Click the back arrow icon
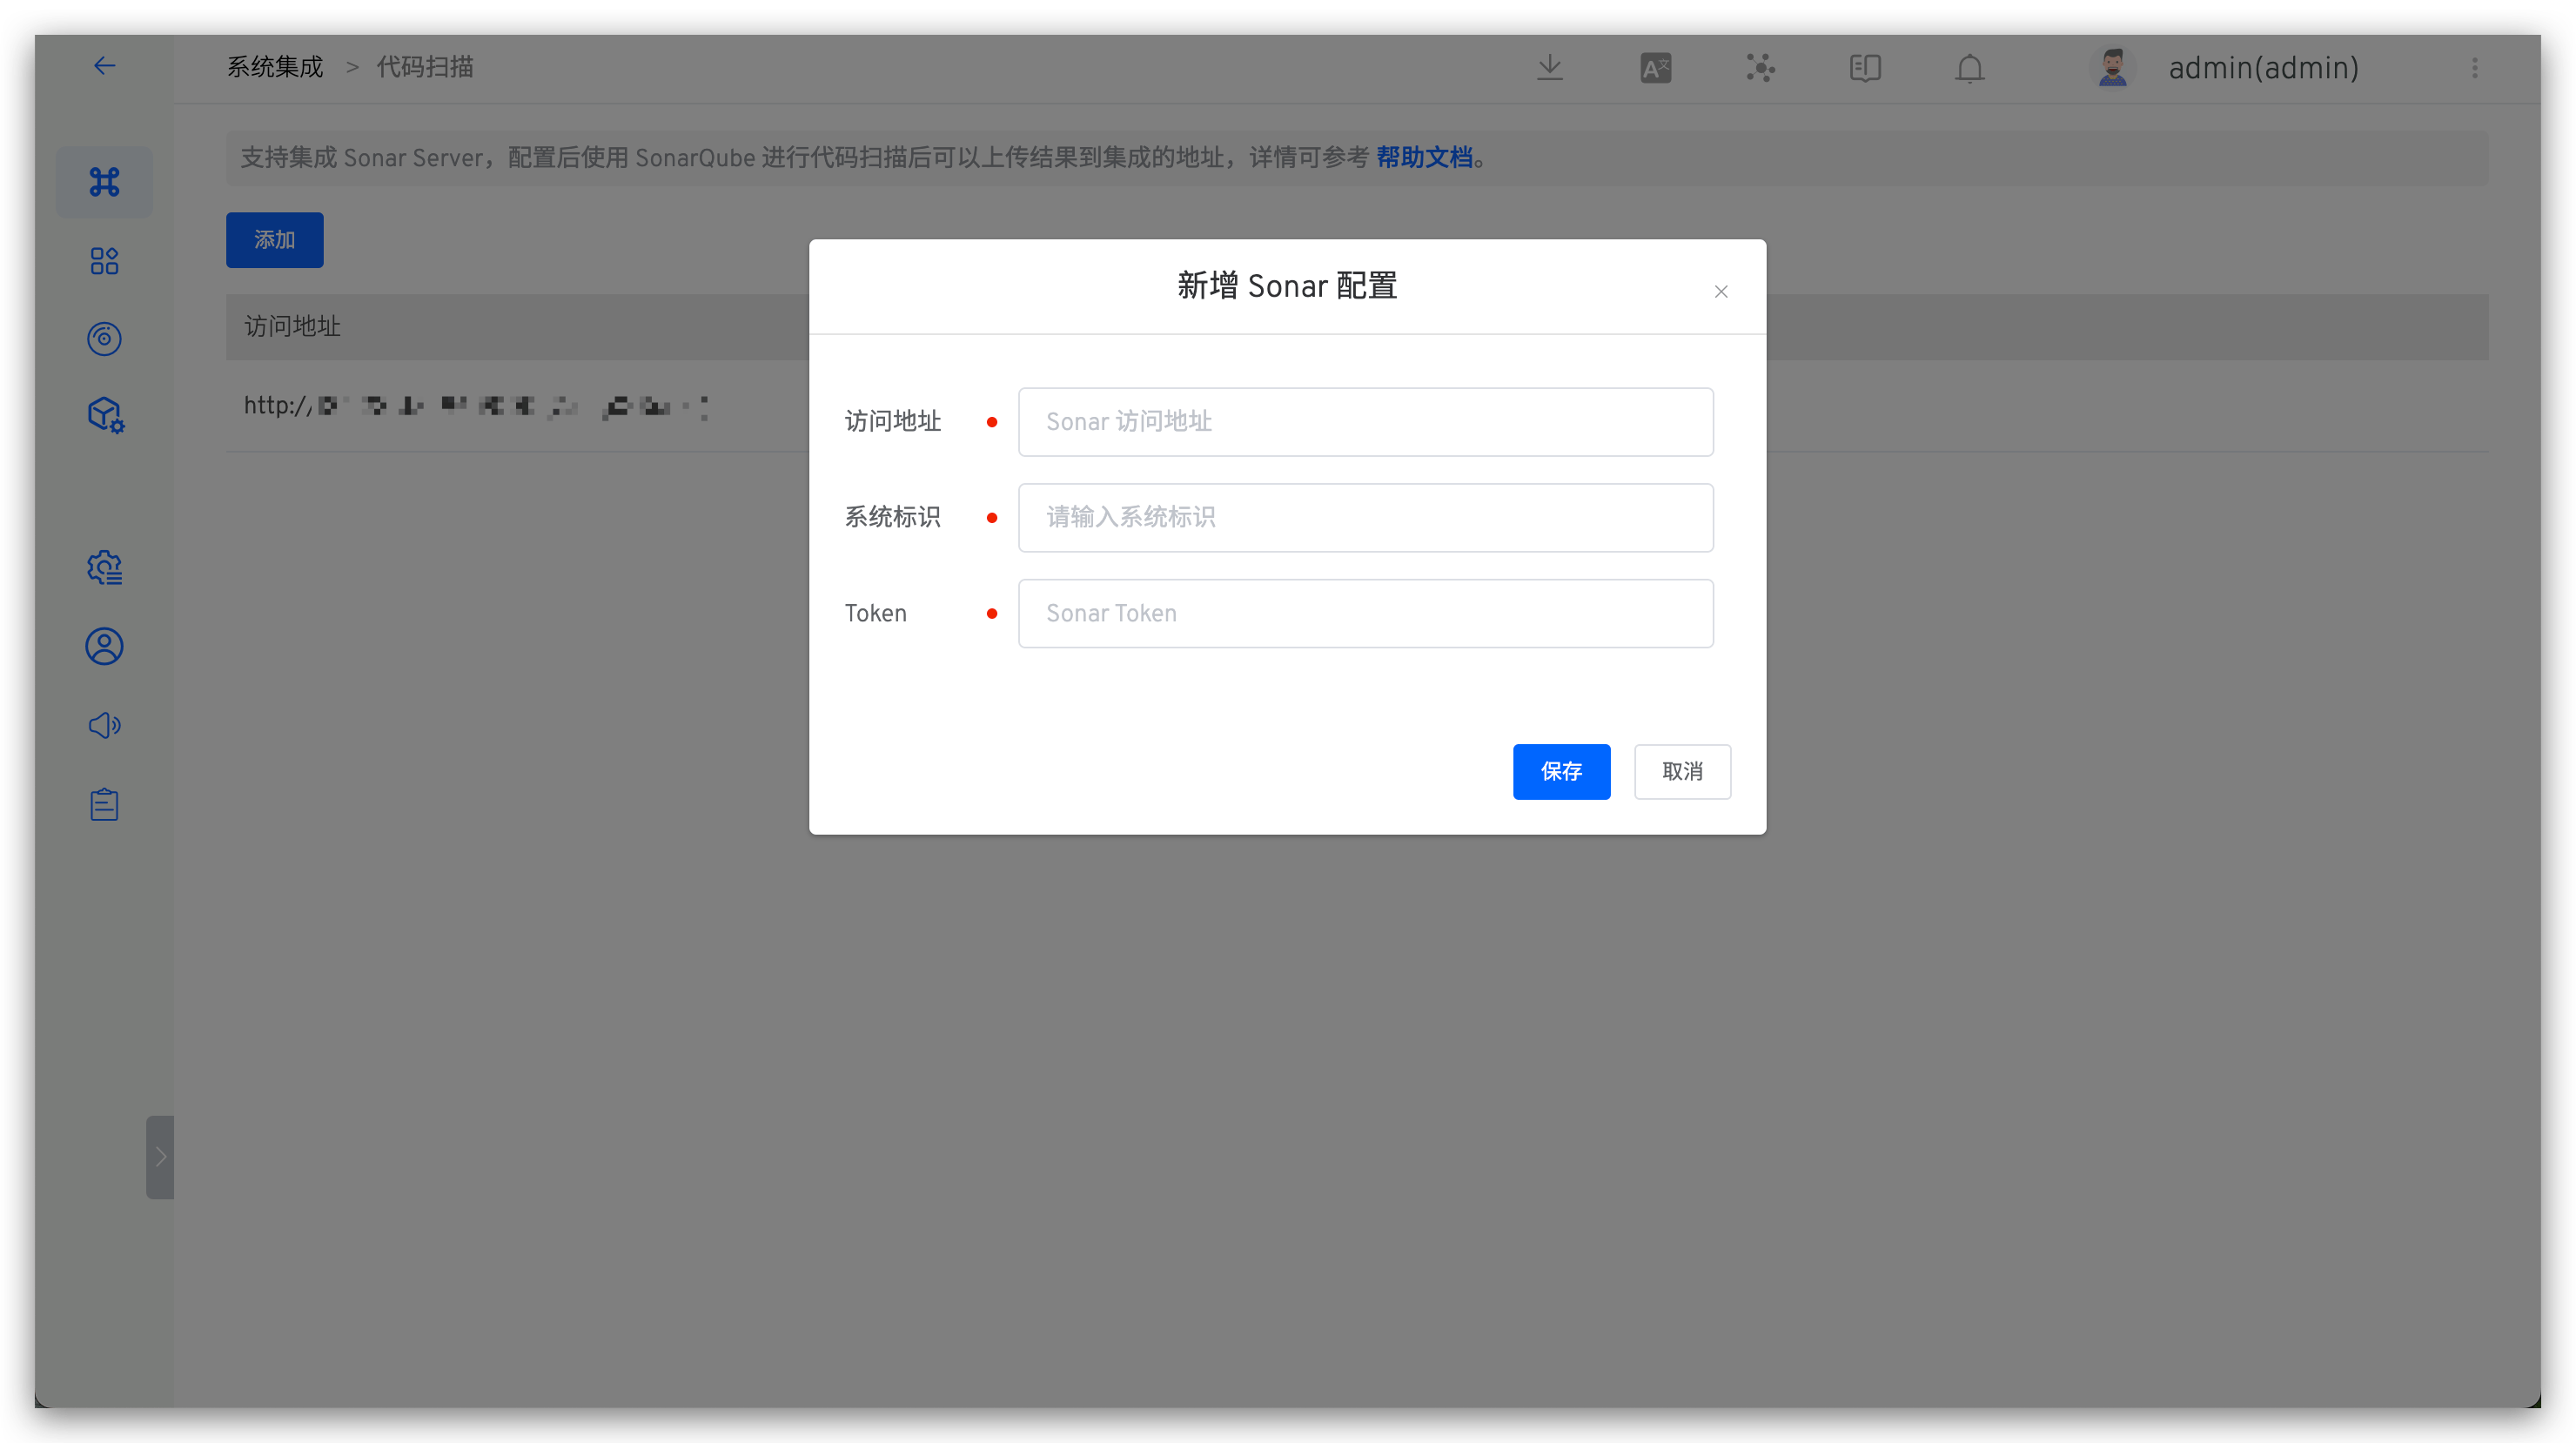This screenshot has height=1443, width=2576. (x=104, y=66)
